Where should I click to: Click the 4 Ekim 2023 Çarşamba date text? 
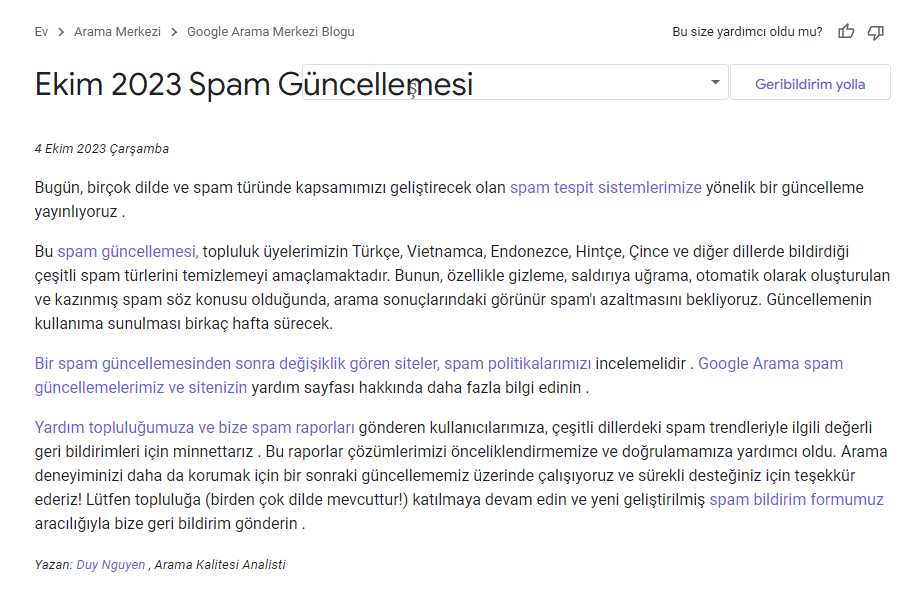102,149
